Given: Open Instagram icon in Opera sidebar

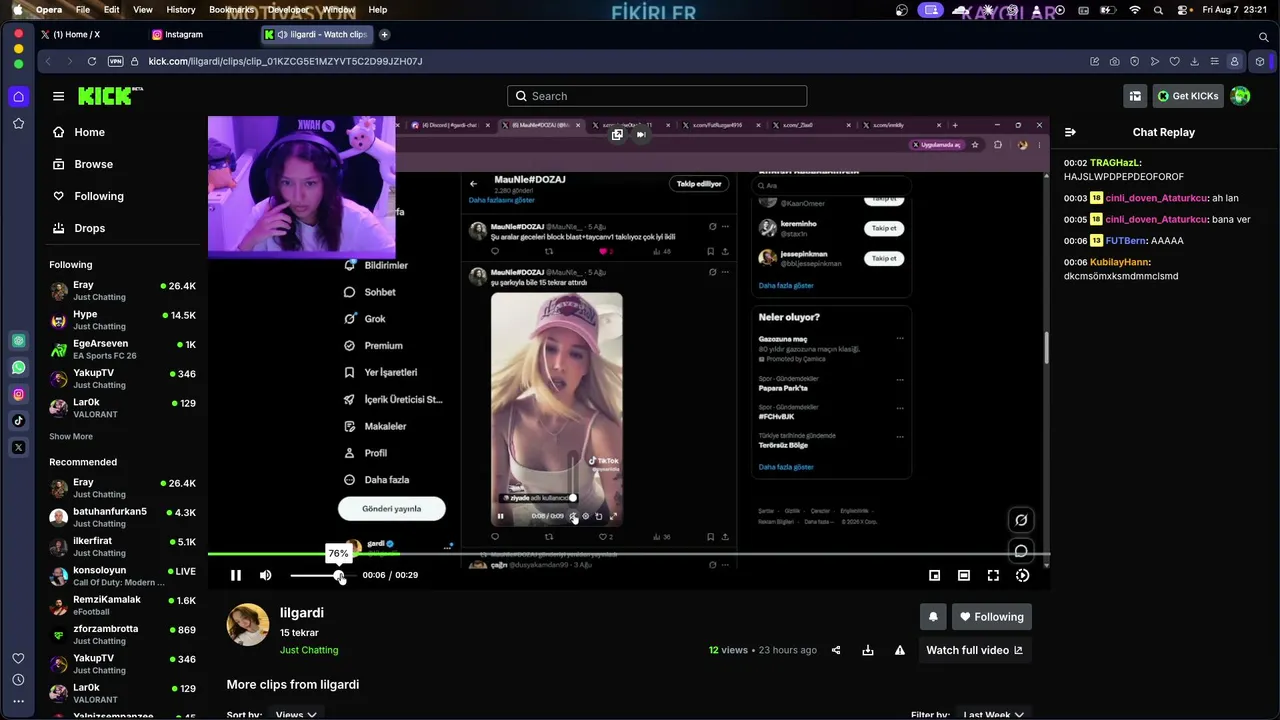Looking at the screenshot, I should coord(18,394).
